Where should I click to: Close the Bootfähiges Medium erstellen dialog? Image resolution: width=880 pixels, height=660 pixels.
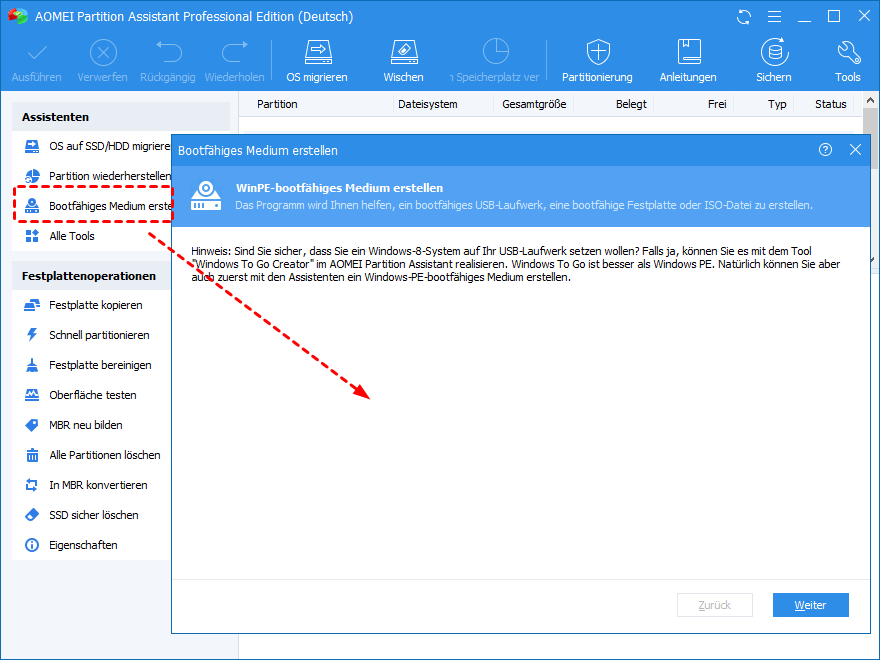[x=855, y=150]
